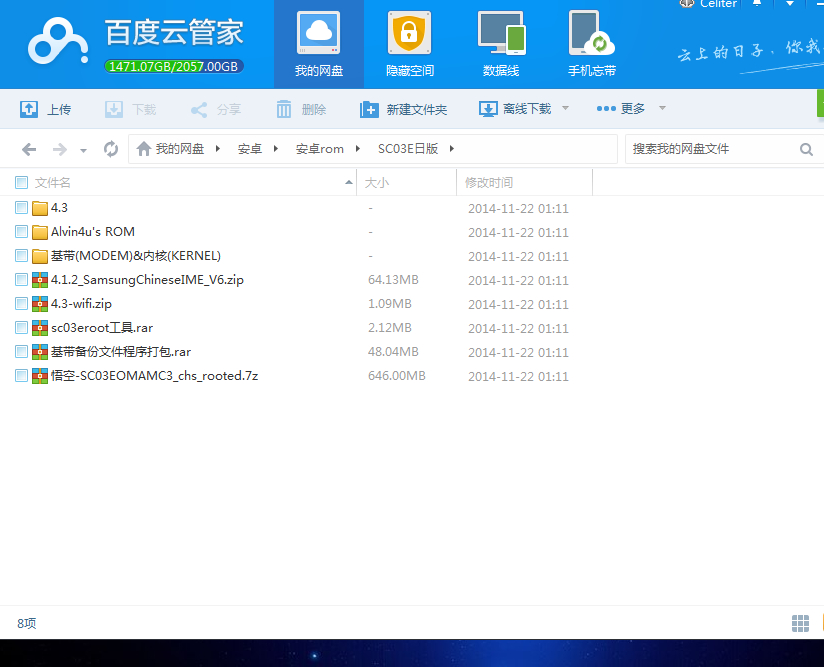The height and width of the screenshot is (667, 824).
Task: Expand the 离线下载 dropdown arrow
Action: click(x=565, y=108)
